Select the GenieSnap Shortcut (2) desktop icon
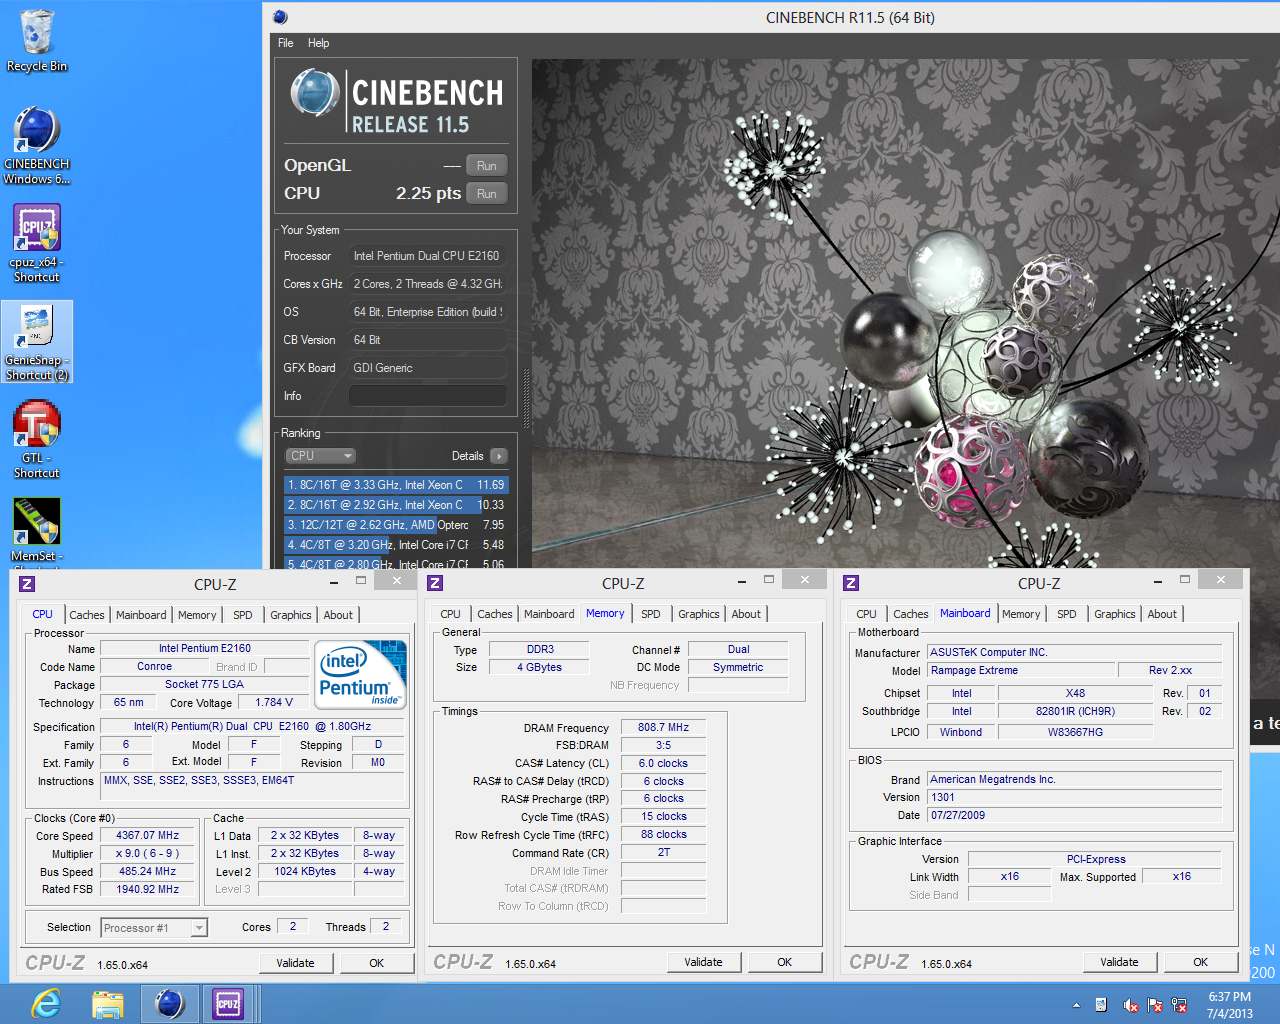Screen dimensions: 1280x1024 click(x=37, y=342)
